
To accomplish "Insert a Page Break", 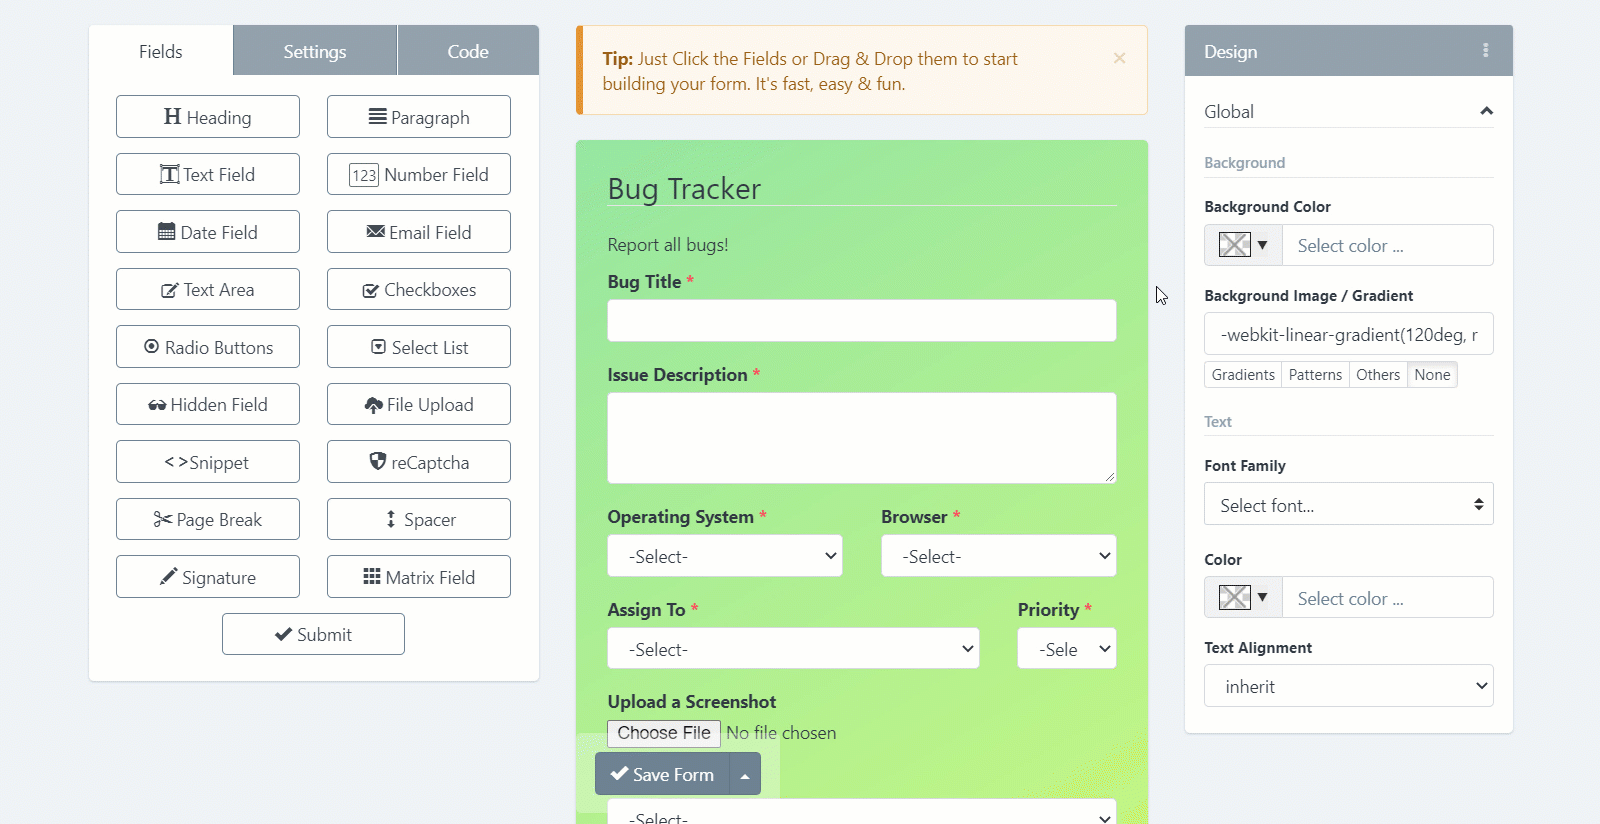I will 208,520.
